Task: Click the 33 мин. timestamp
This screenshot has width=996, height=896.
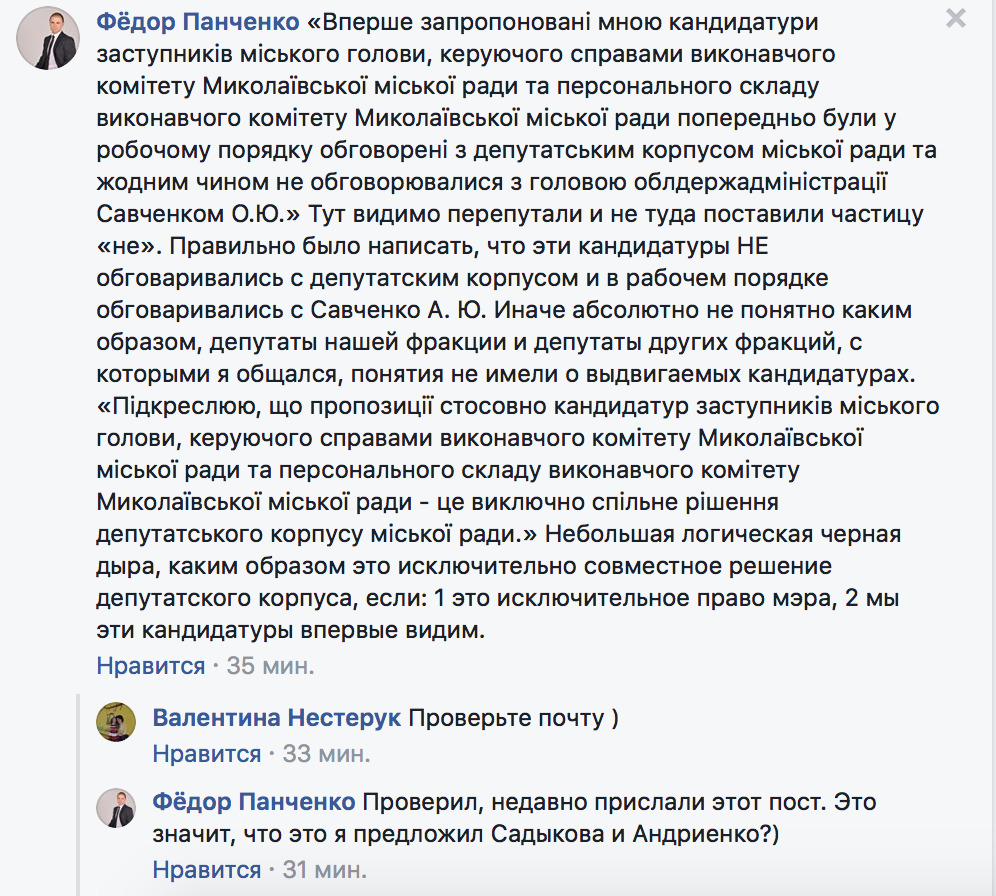Action: pyautogui.click(x=326, y=753)
